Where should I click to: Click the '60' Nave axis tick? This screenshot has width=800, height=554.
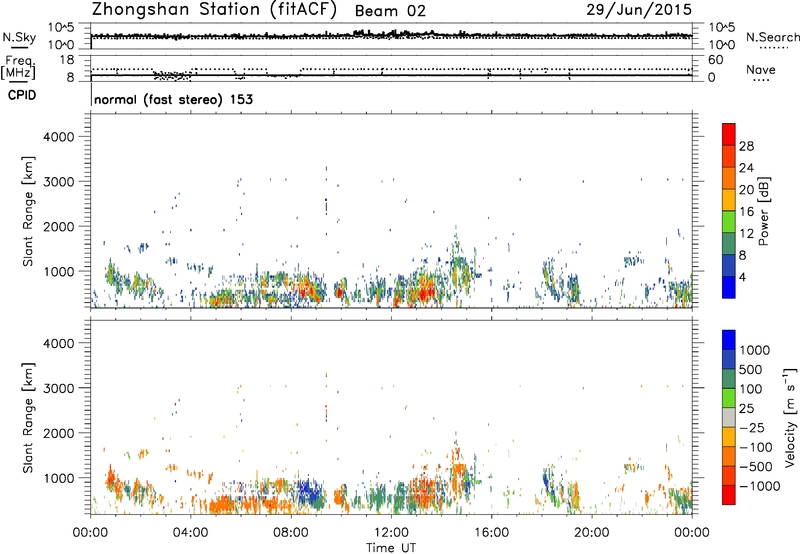point(716,60)
